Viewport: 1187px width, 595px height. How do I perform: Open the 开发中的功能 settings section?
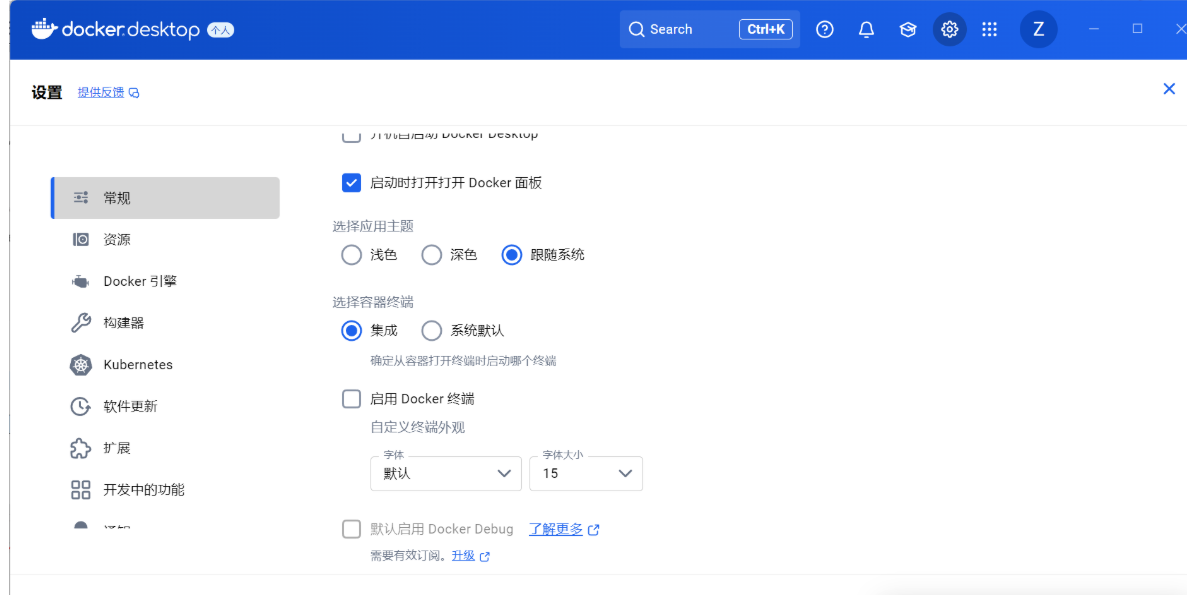click(165, 490)
